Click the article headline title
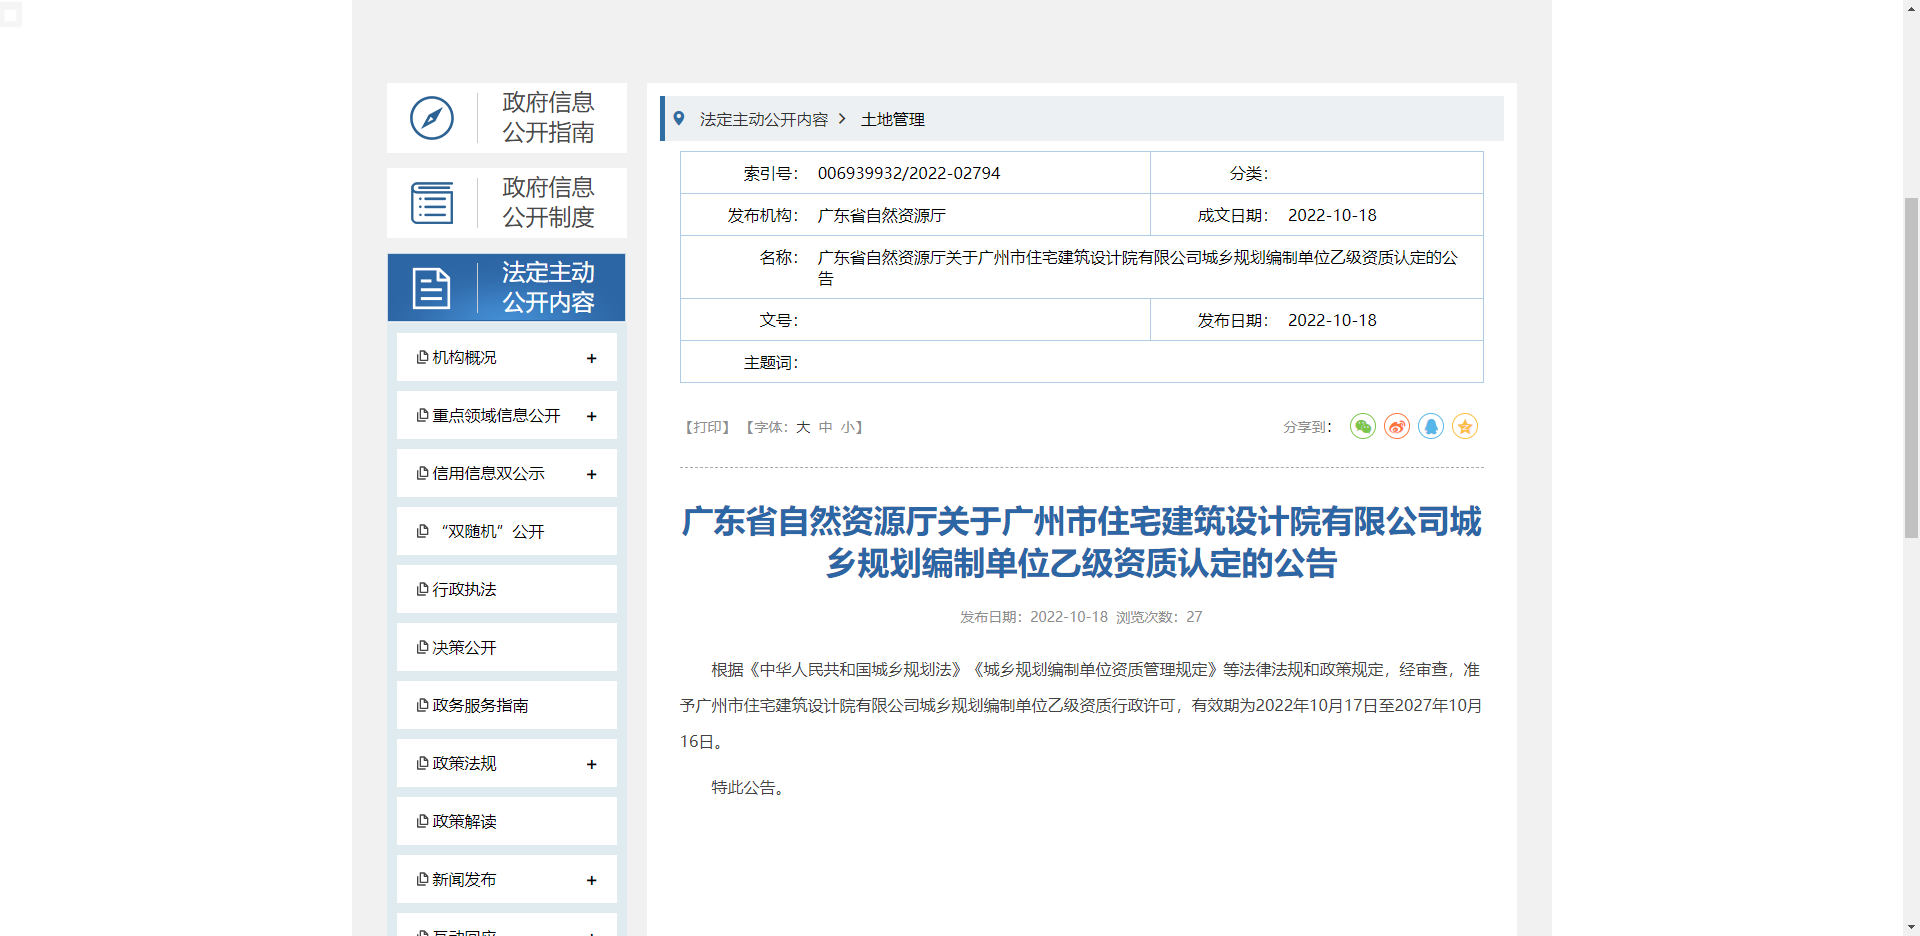 (1081, 542)
